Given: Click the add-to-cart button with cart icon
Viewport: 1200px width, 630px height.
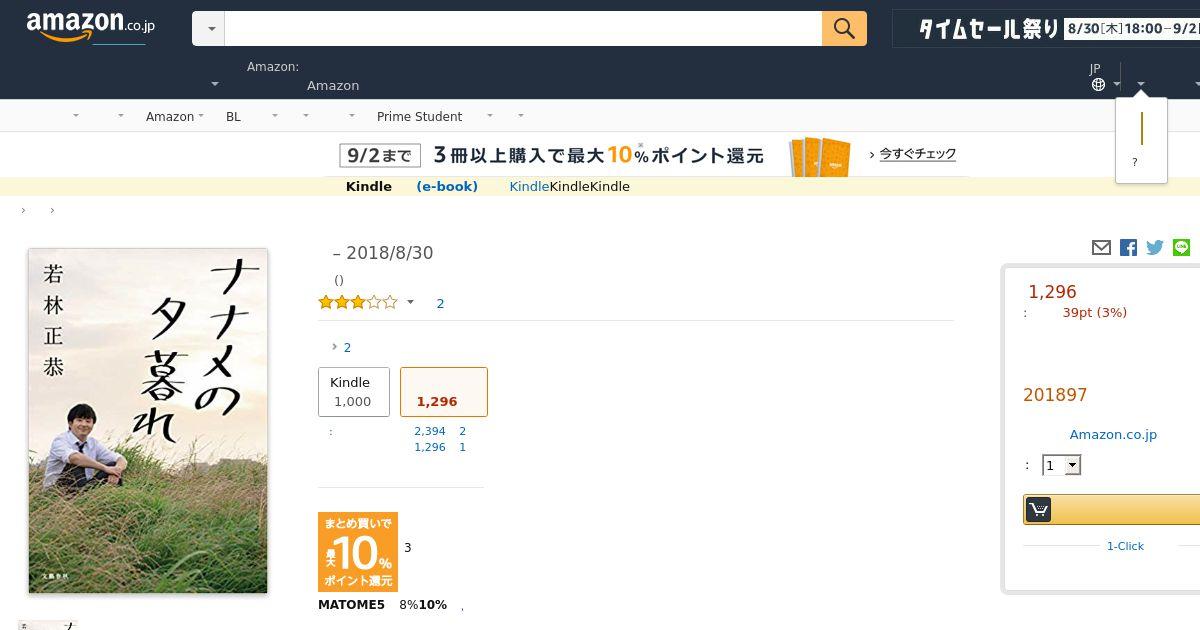Looking at the screenshot, I should [x=1110, y=510].
